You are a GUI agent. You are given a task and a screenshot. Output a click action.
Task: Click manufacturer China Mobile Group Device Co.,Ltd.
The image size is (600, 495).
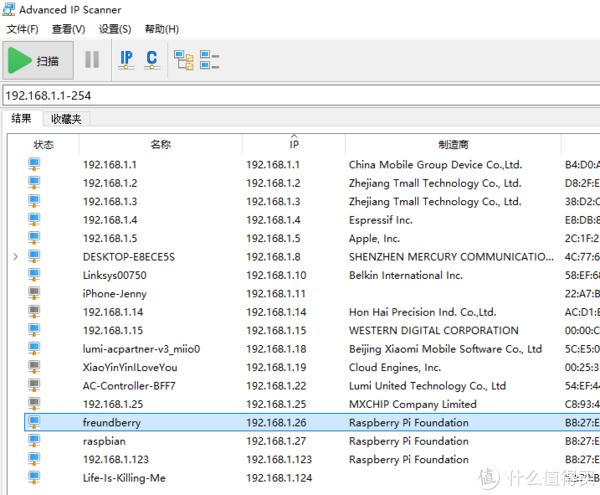click(x=435, y=165)
